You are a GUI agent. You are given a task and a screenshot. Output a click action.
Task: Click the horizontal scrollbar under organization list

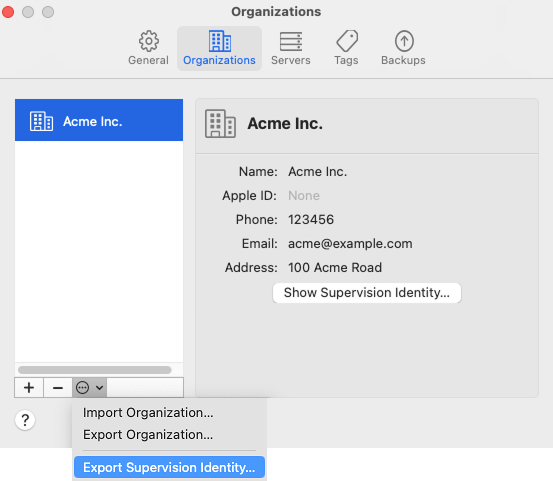95,370
